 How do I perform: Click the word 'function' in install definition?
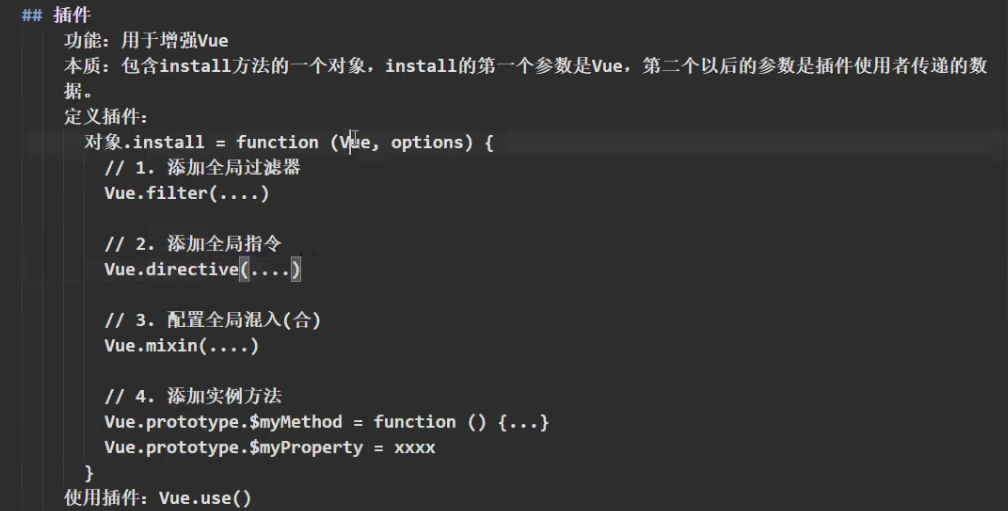[x=277, y=142]
